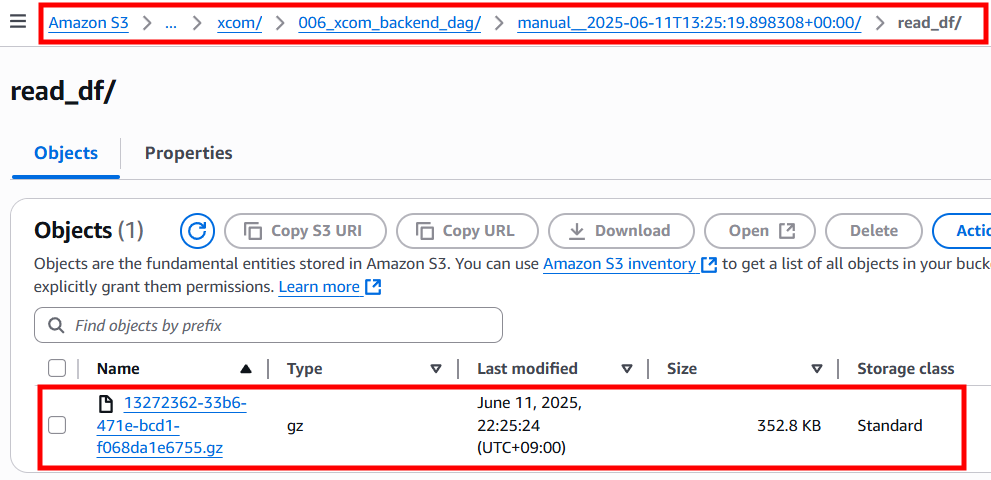Select the checkbox for the 13272362 gz object
991x480 pixels.
(57, 426)
